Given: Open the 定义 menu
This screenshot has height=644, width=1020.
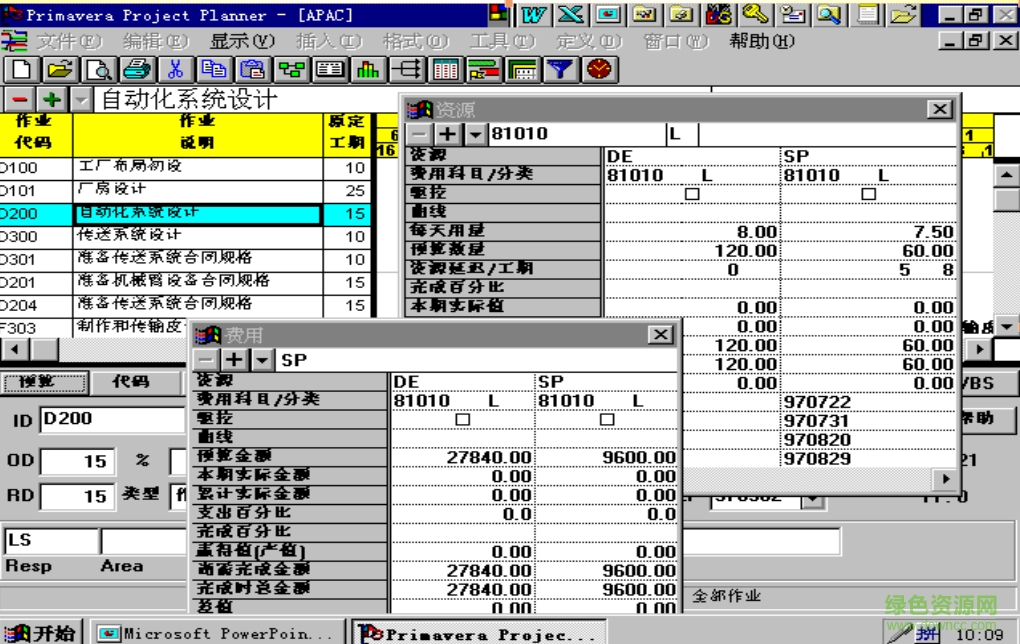Looking at the screenshot, I should click(589, 42).
